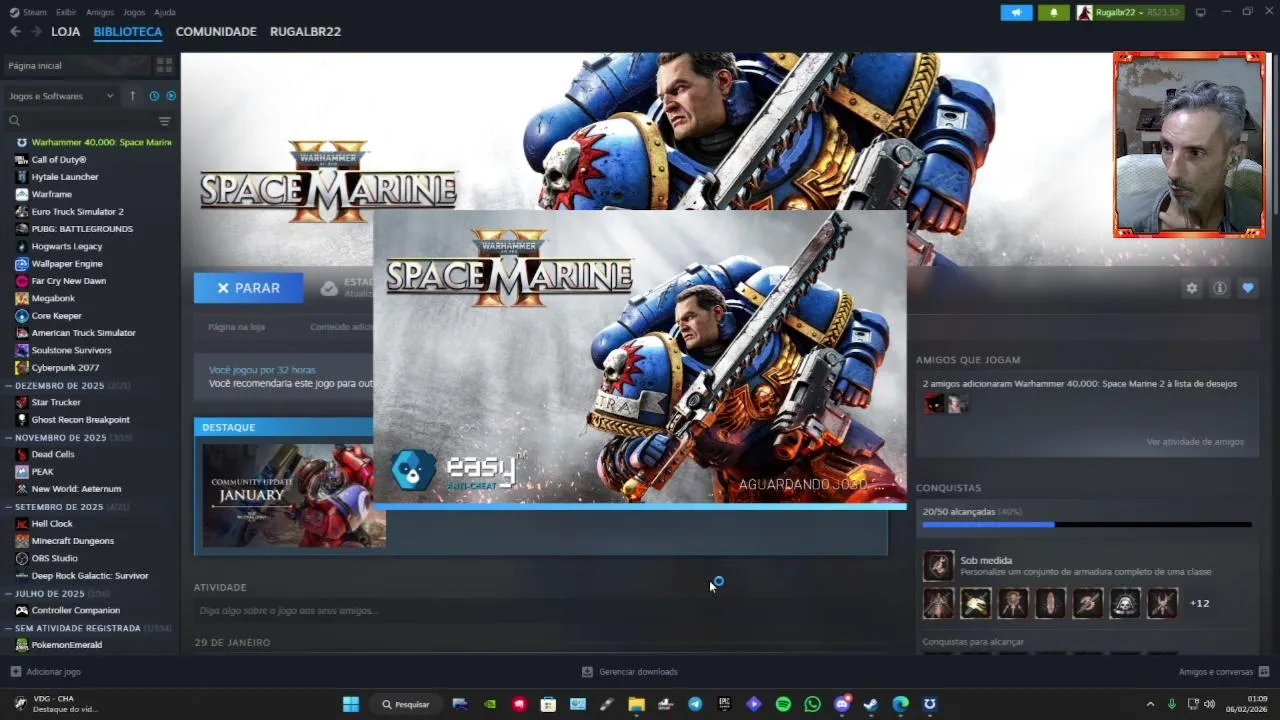Click the sort ascending arrow in library
This screenshot has width=1280, height=720.
132,96
